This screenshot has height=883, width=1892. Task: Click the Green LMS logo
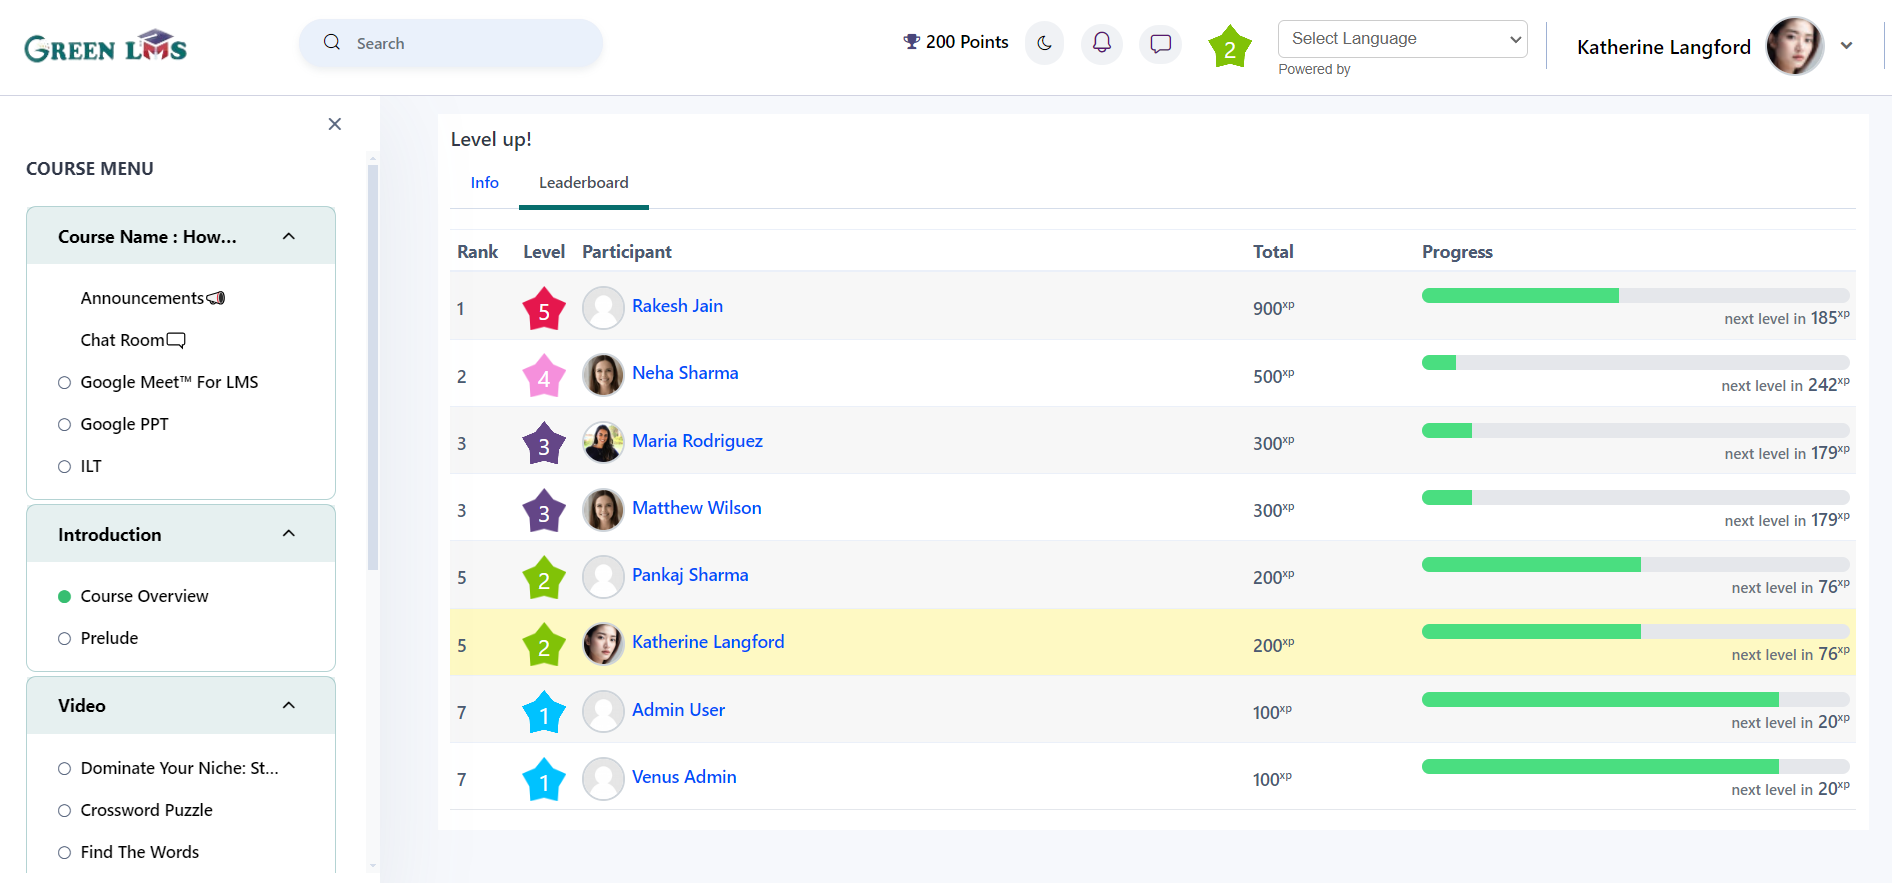pyautogui.click(x=105, y=46)
